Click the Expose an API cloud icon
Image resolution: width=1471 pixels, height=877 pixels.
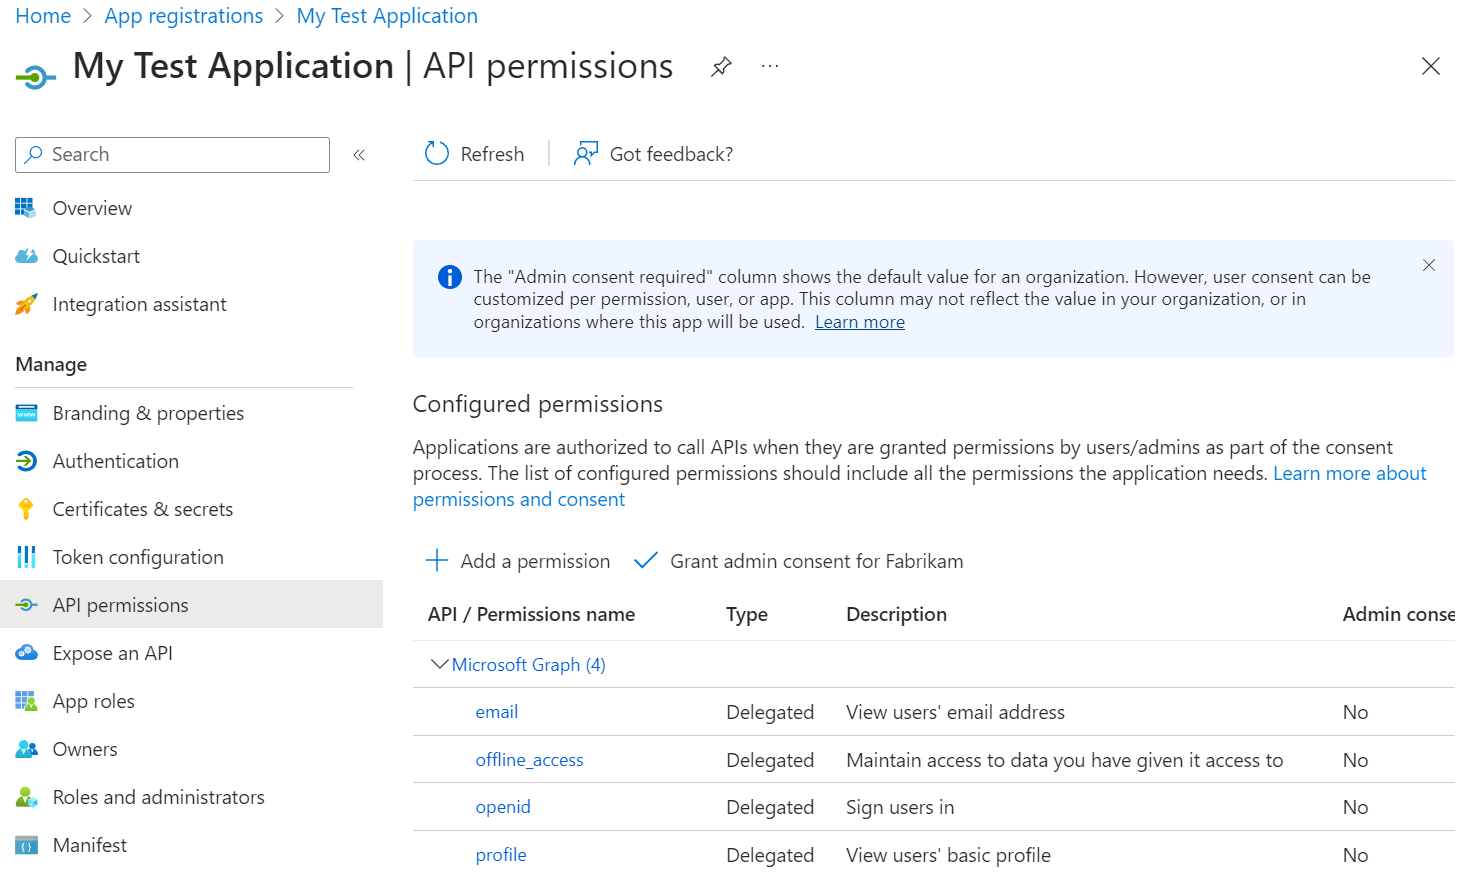coord(27,653)
